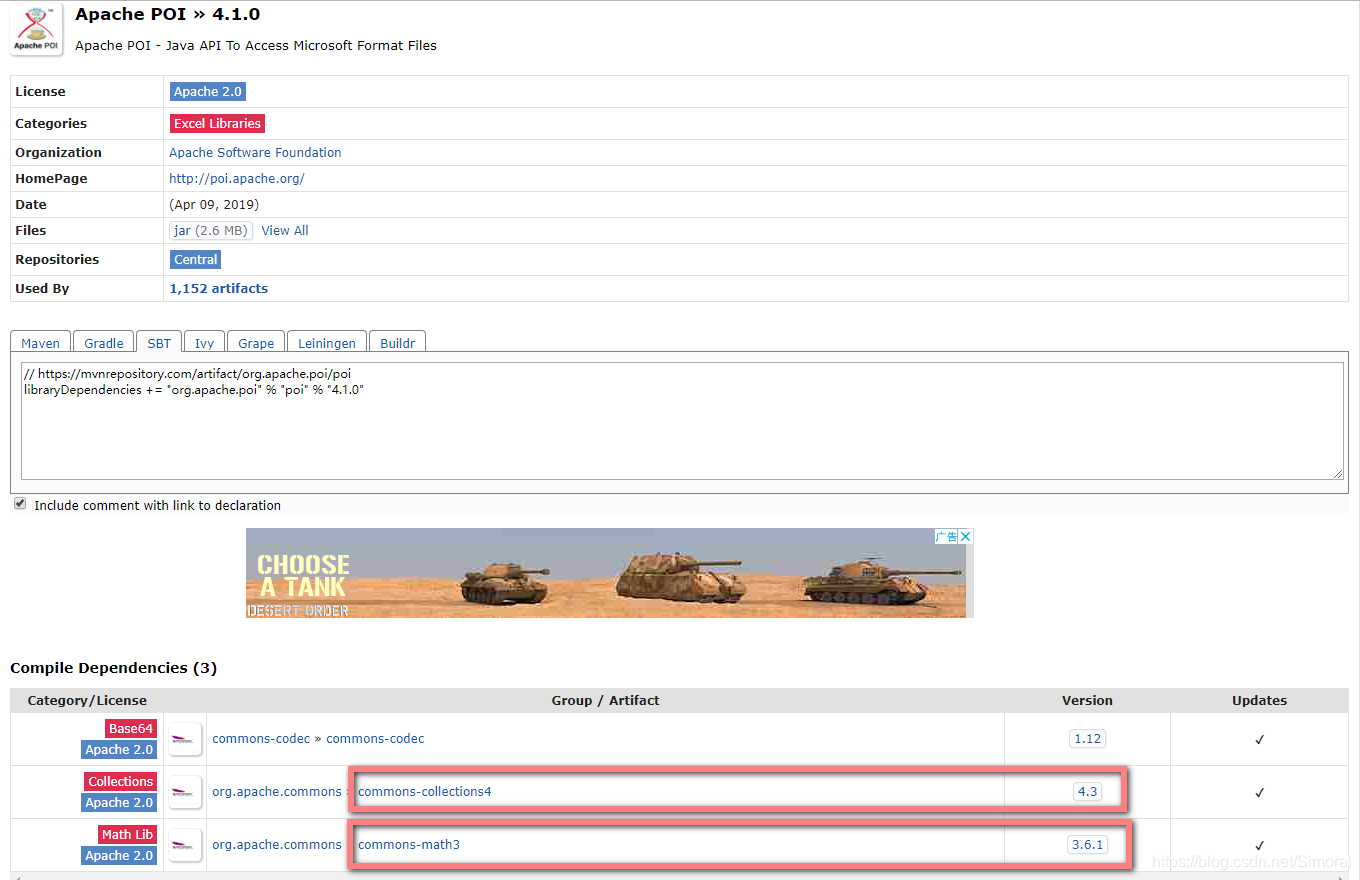
Task: Open the commons-codec artifact link
Action: [x=375, y=739]
